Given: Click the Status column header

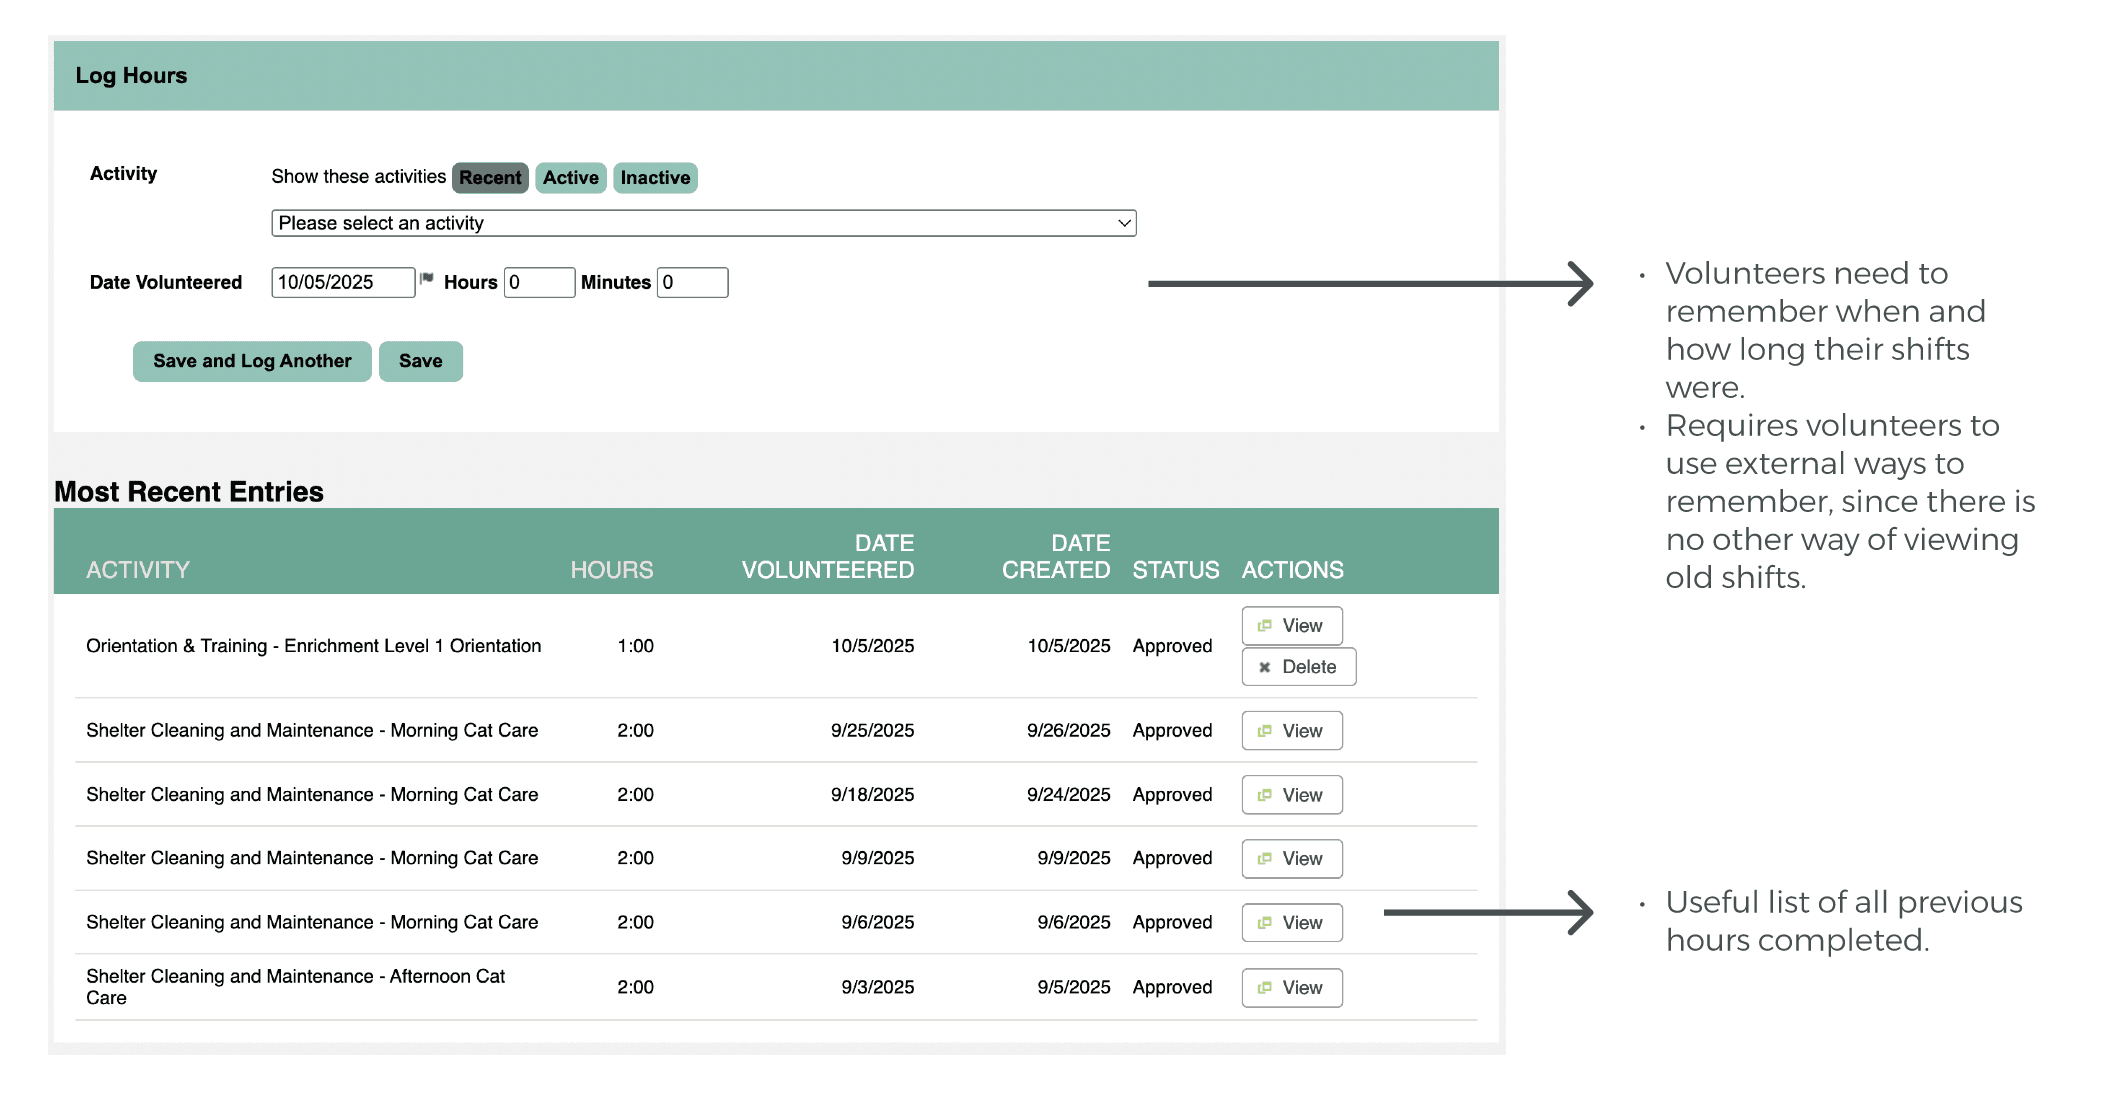Looking at the screenshot, I should (x=1175, y=570).
